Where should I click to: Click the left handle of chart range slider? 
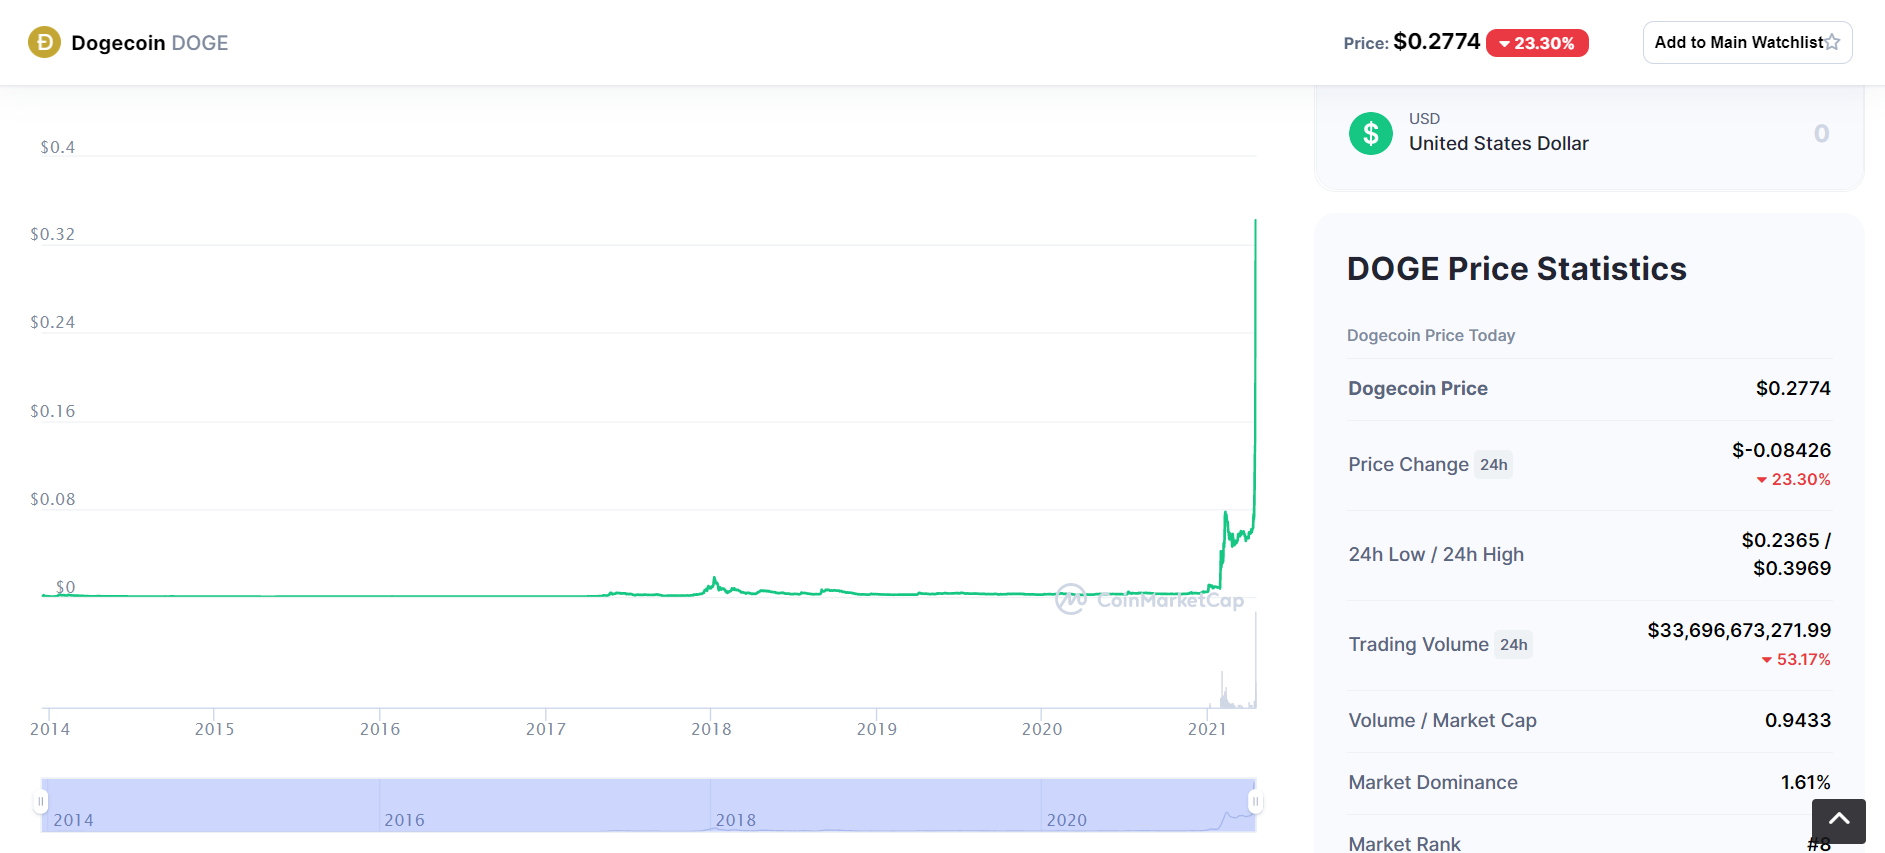pyautogui.click(x=41, y=802)
